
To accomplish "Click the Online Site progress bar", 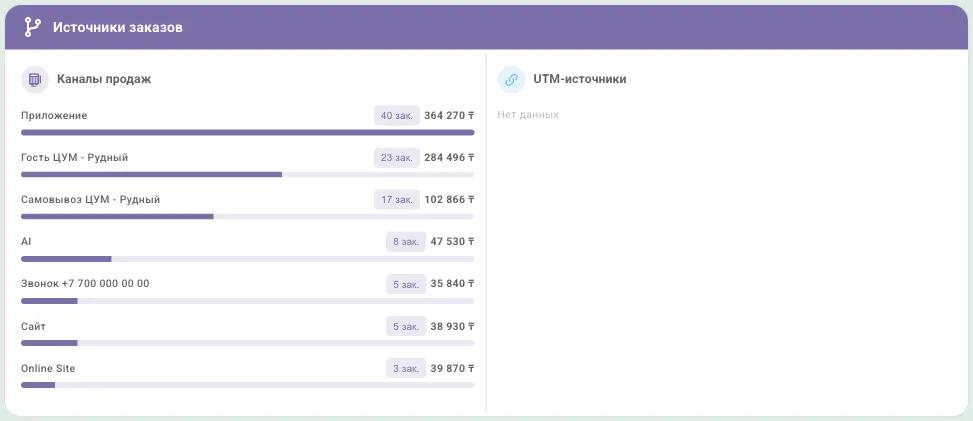I will (x=248, y=385).
